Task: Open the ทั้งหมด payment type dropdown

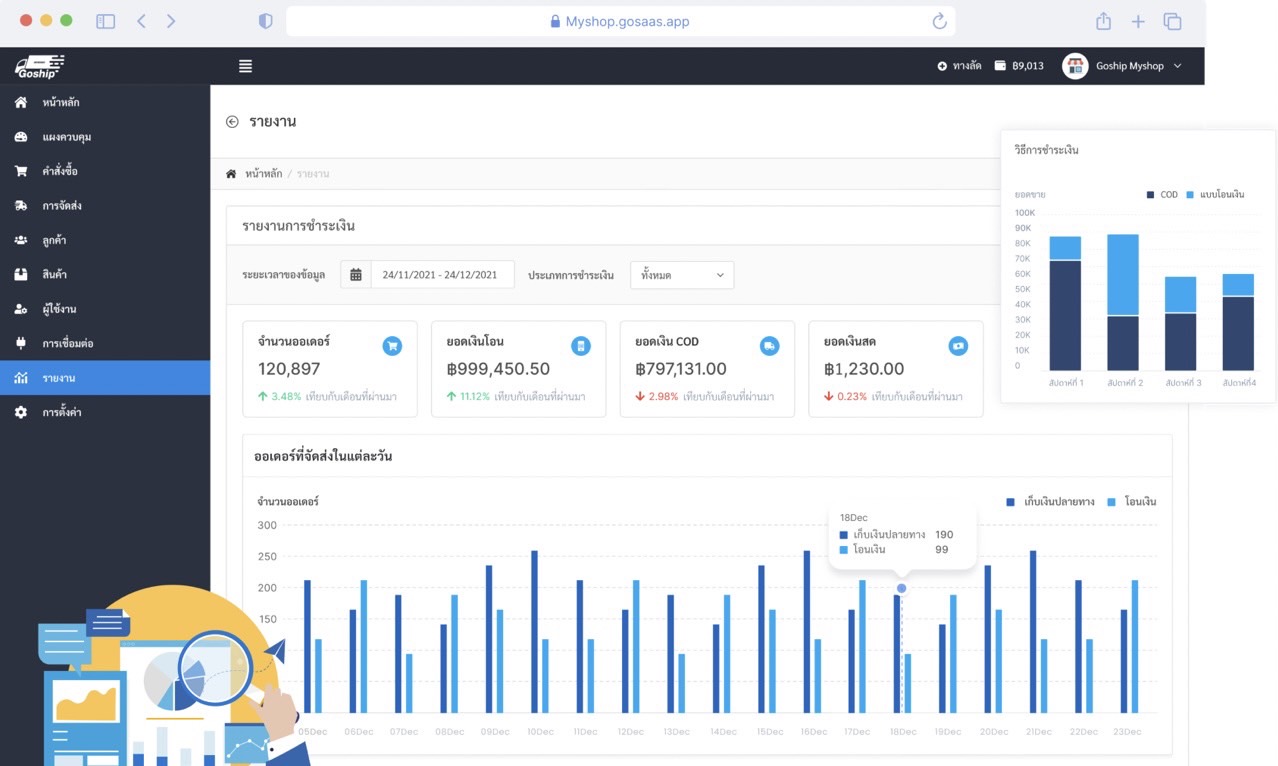Action: point(682,275)
